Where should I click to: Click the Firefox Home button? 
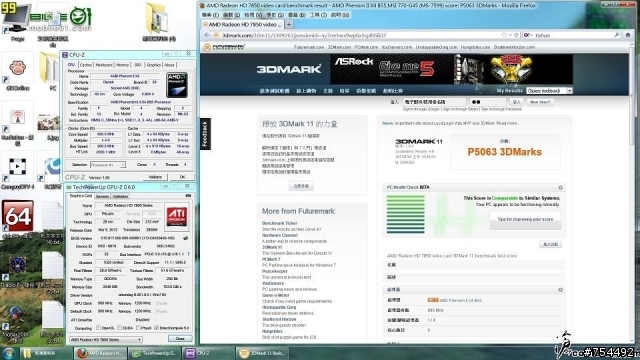click(x=628, y=35)
